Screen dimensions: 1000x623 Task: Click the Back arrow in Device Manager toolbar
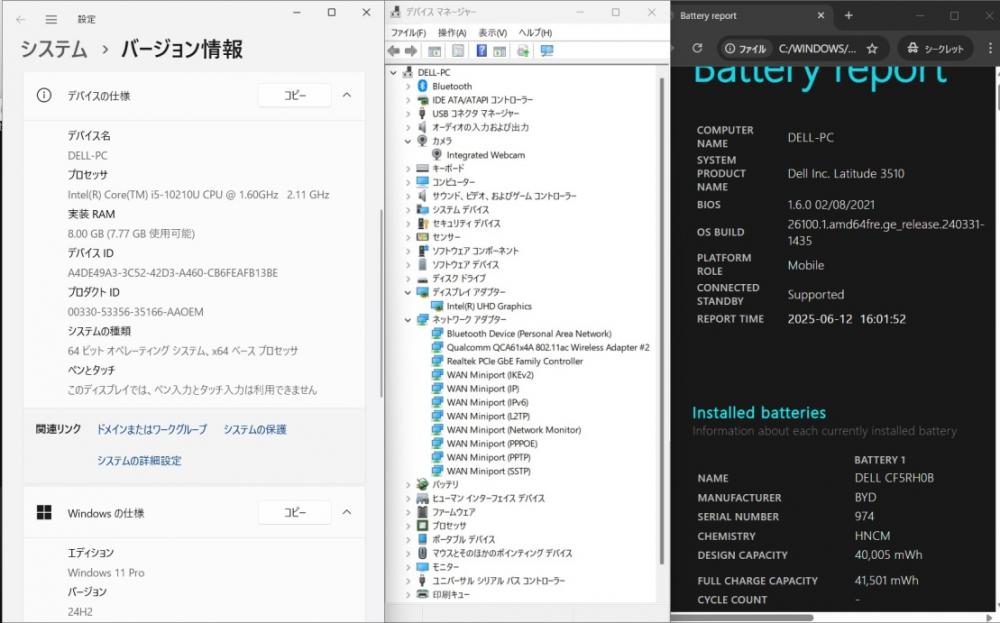[x=393, y=51]
